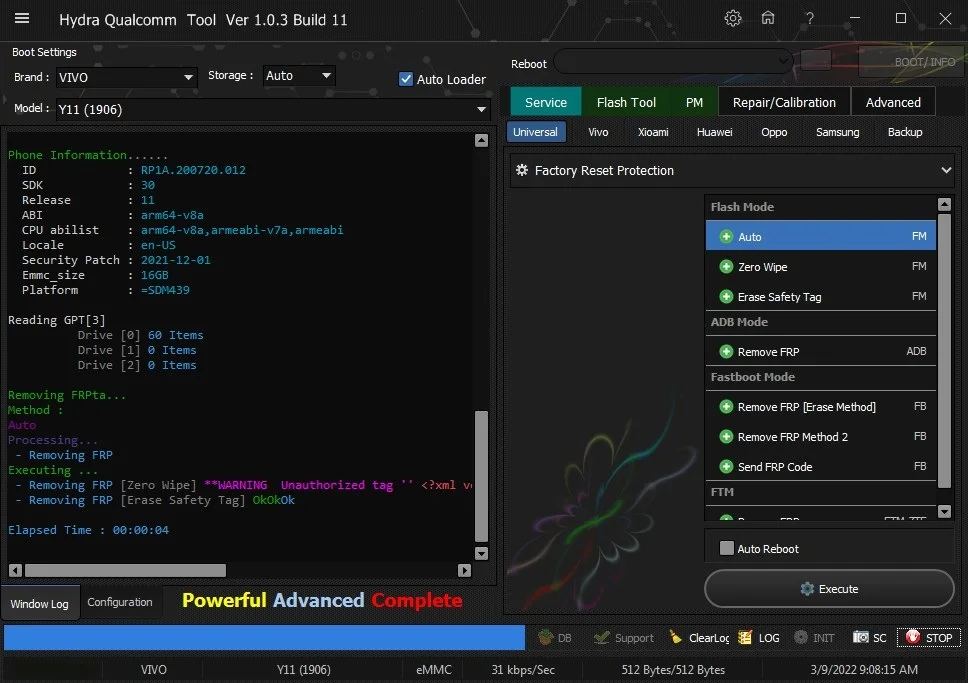The image size is (968, 683).
Task: Disable the Auto Loader checkbox
Action: (406, 79)
